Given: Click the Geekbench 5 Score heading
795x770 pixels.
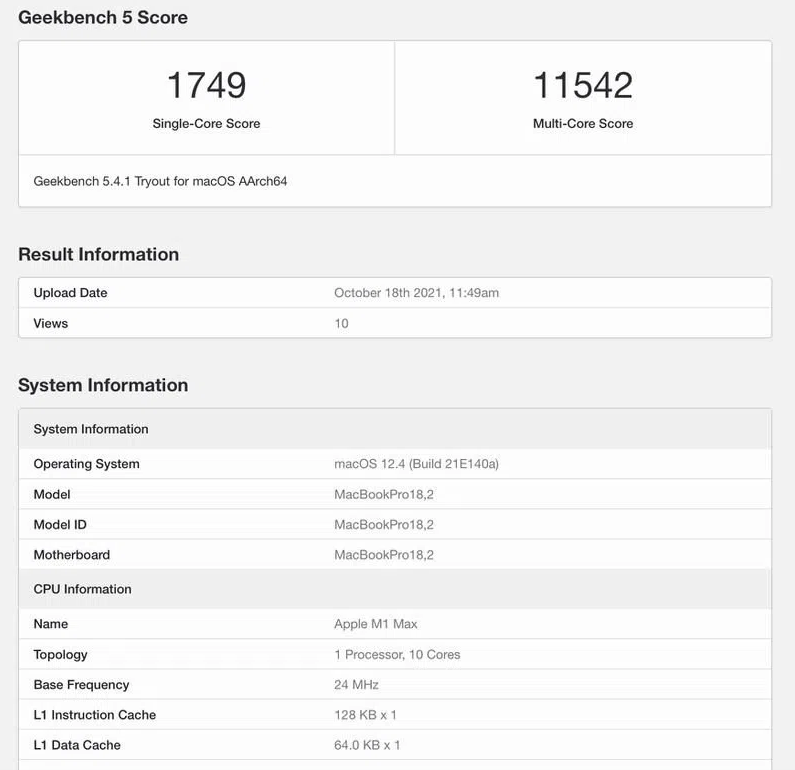Looking at the screenshot, I should [103, 17].
